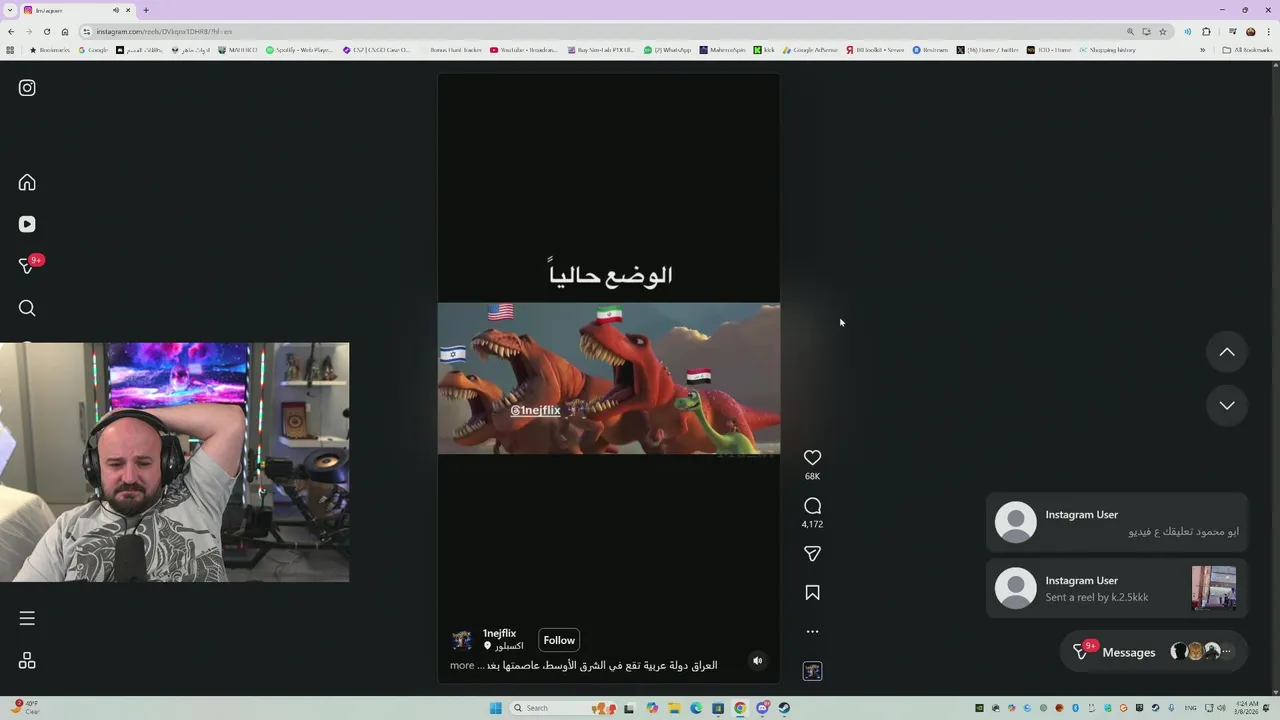The width and height of the screenshot is (1280, 720).
Task: Go to next reel with down arrow
Action: (x=1227, y=405)
